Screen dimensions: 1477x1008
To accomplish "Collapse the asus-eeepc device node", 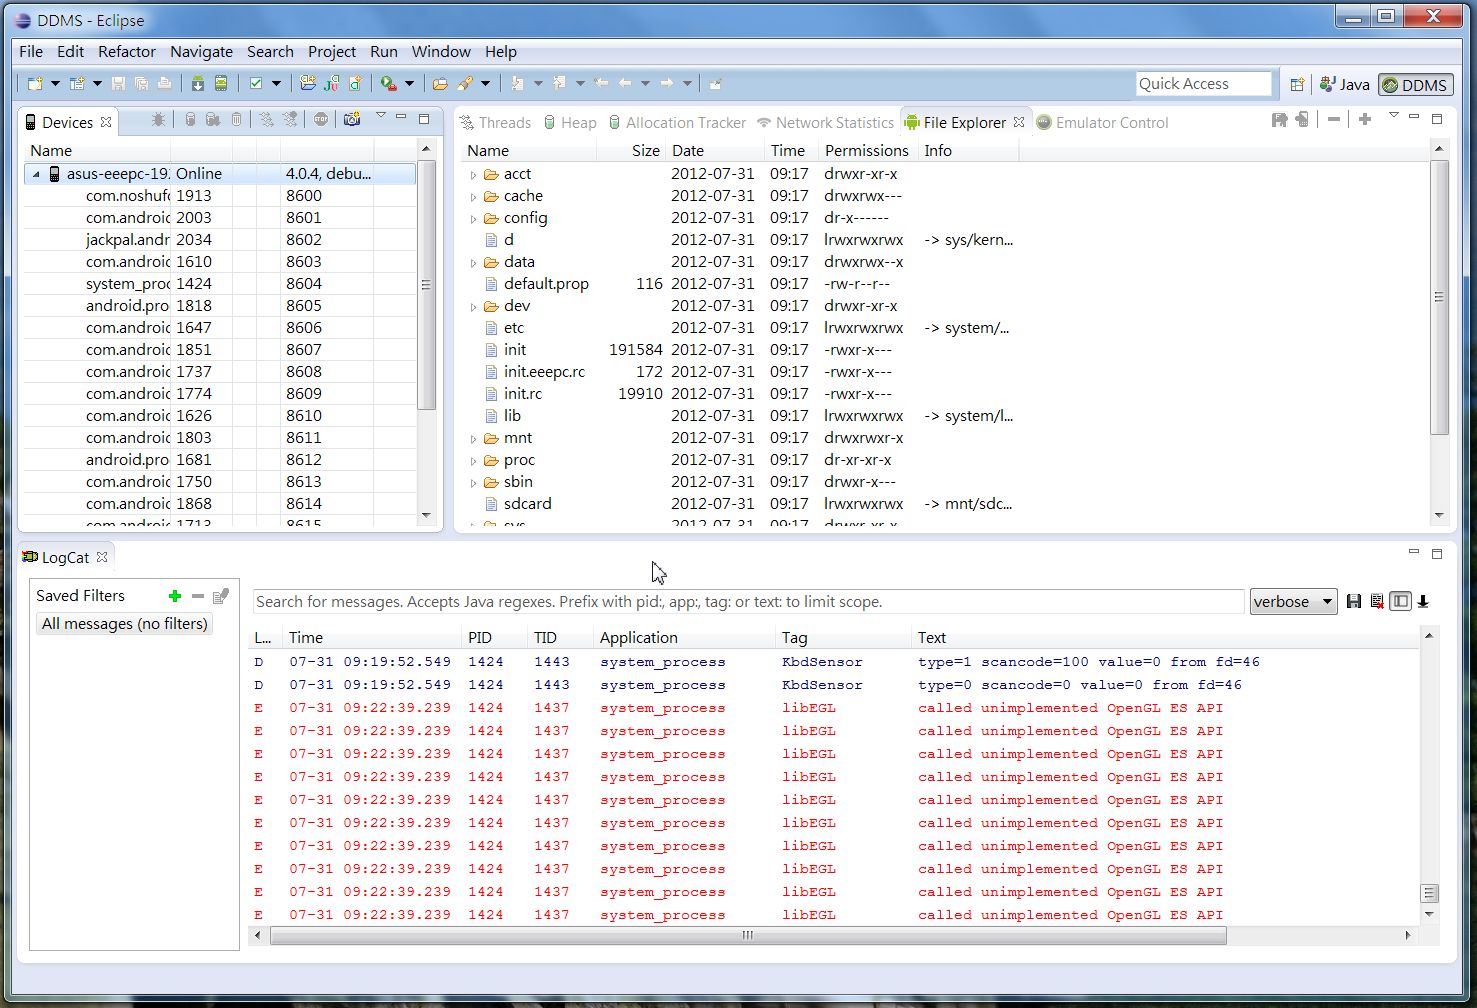I will (x=37, y=174).
